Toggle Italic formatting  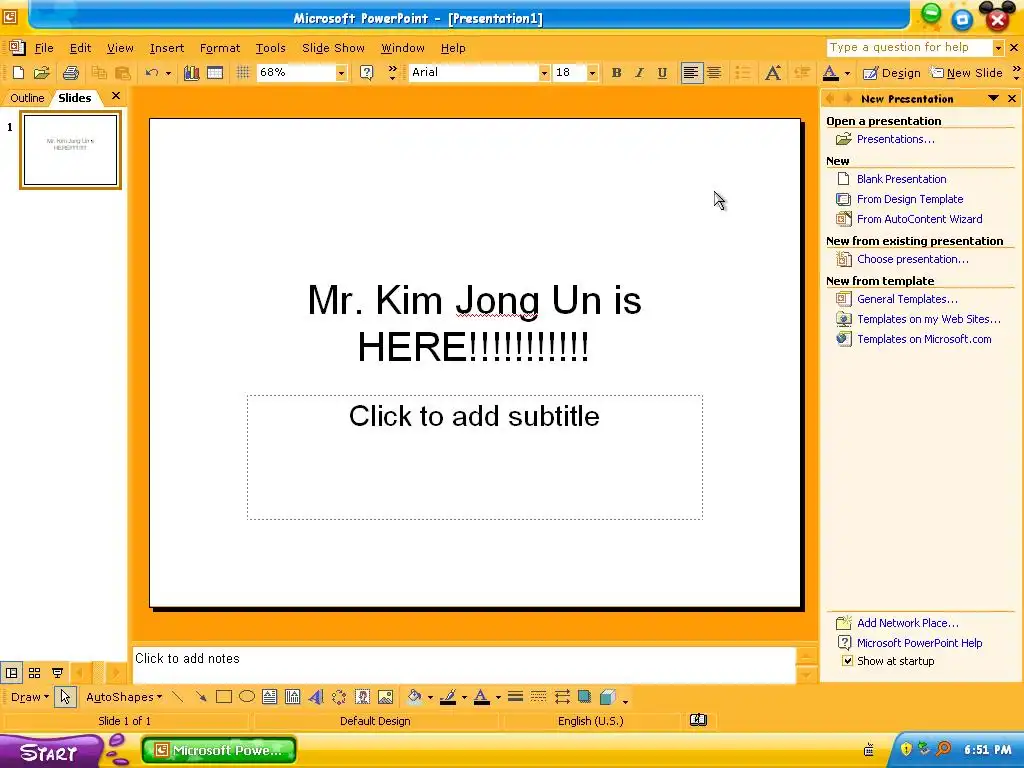(639, 73)
